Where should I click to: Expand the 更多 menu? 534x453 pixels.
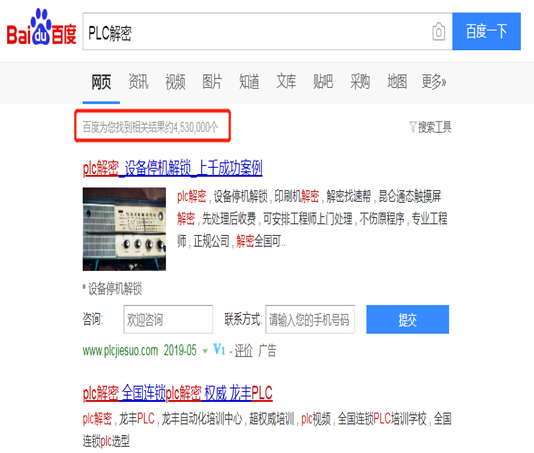tap(434, 82)
